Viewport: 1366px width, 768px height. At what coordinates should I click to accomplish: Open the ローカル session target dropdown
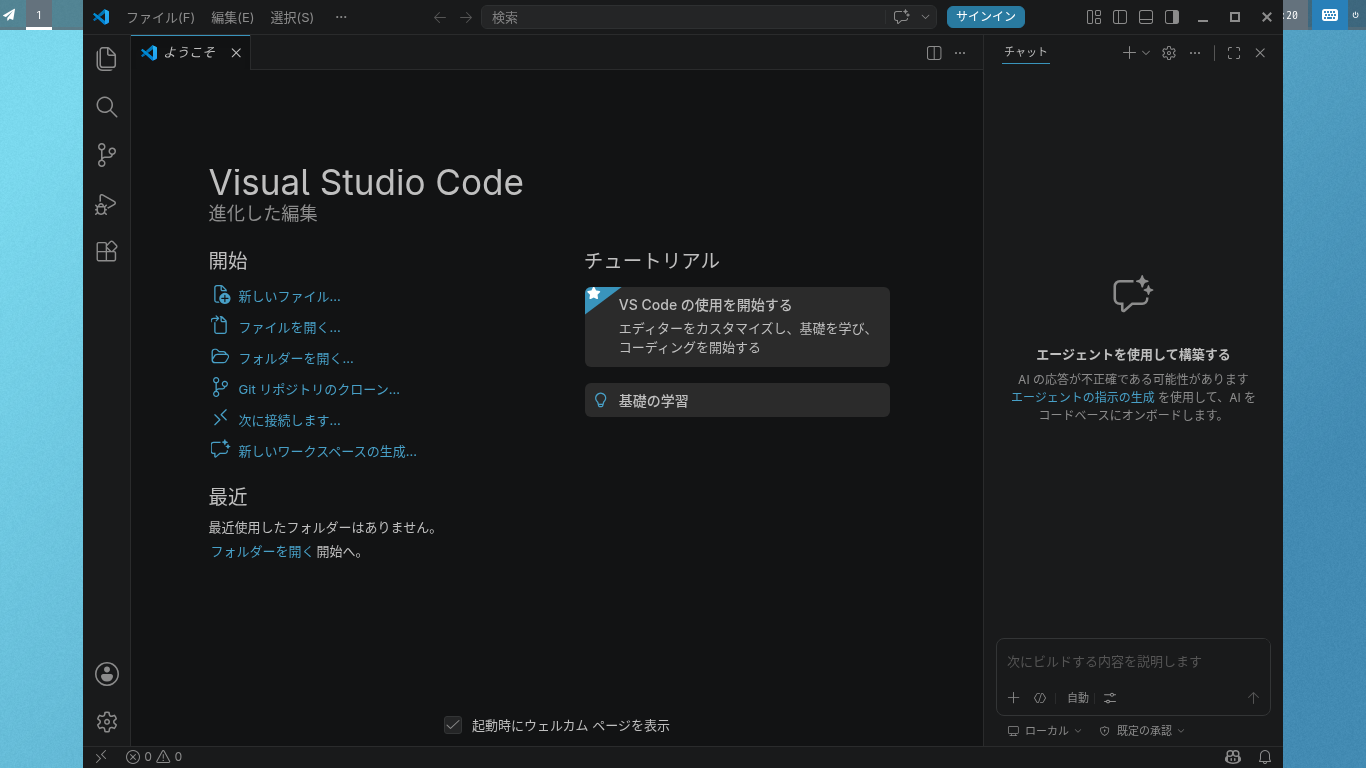pyautogui.click(x=1045, y=731)
